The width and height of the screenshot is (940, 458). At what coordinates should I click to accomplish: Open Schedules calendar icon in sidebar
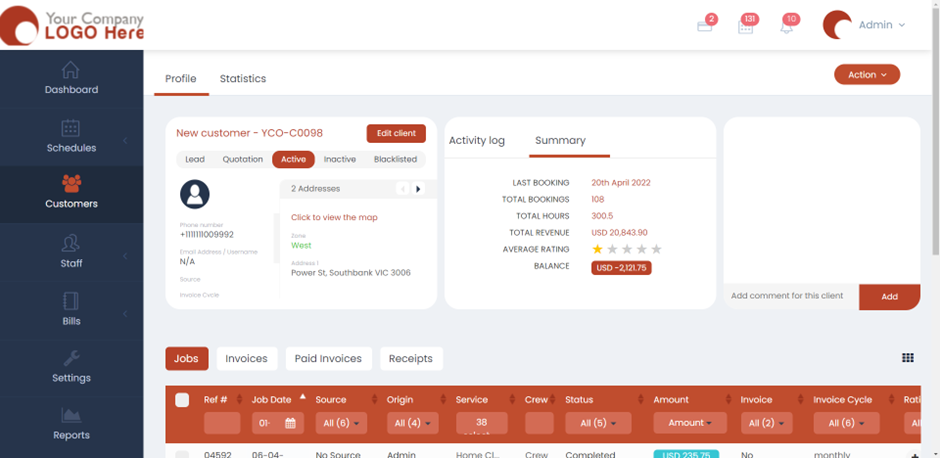point(70,128)
